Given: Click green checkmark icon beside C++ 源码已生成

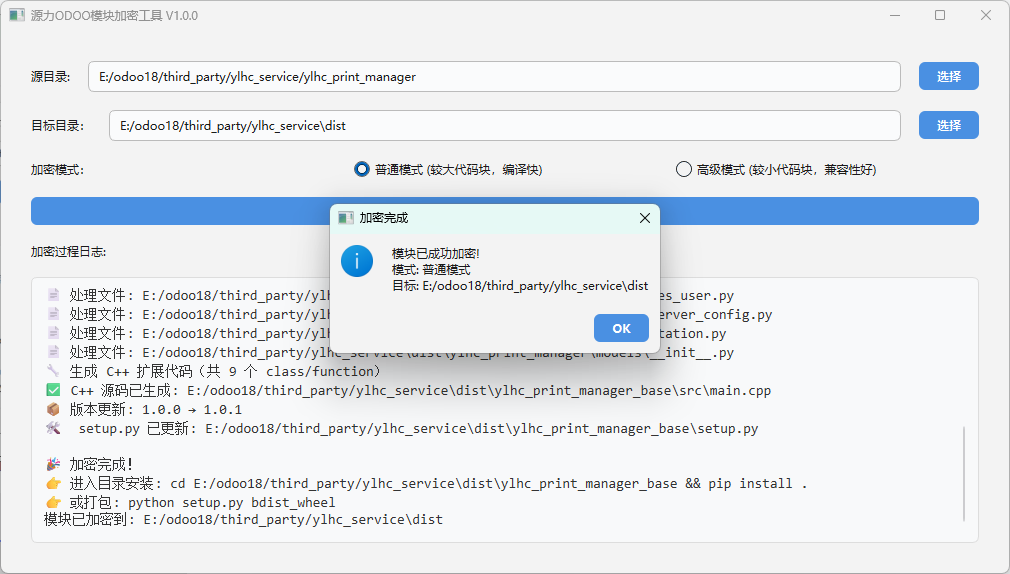Looking at the screenshot, I should click(53, 390).
